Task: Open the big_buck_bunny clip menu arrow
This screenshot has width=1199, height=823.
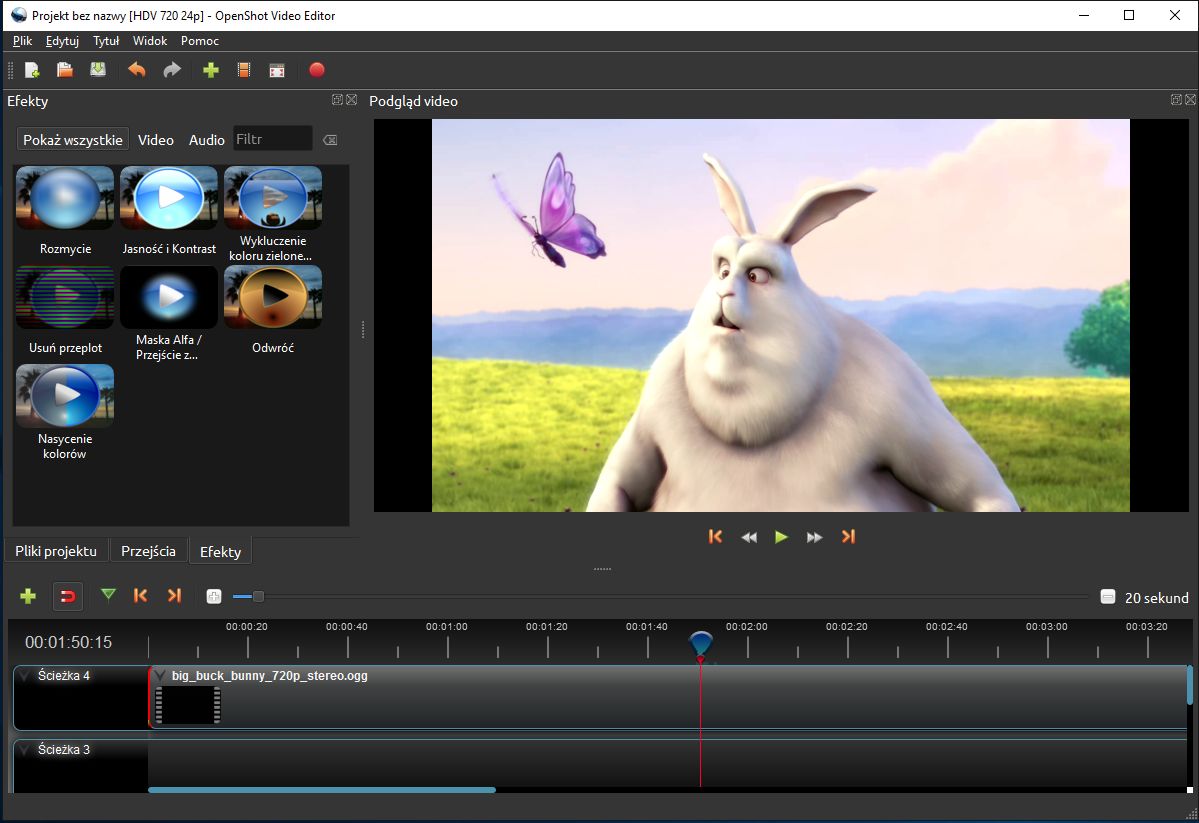Action: 160,675
